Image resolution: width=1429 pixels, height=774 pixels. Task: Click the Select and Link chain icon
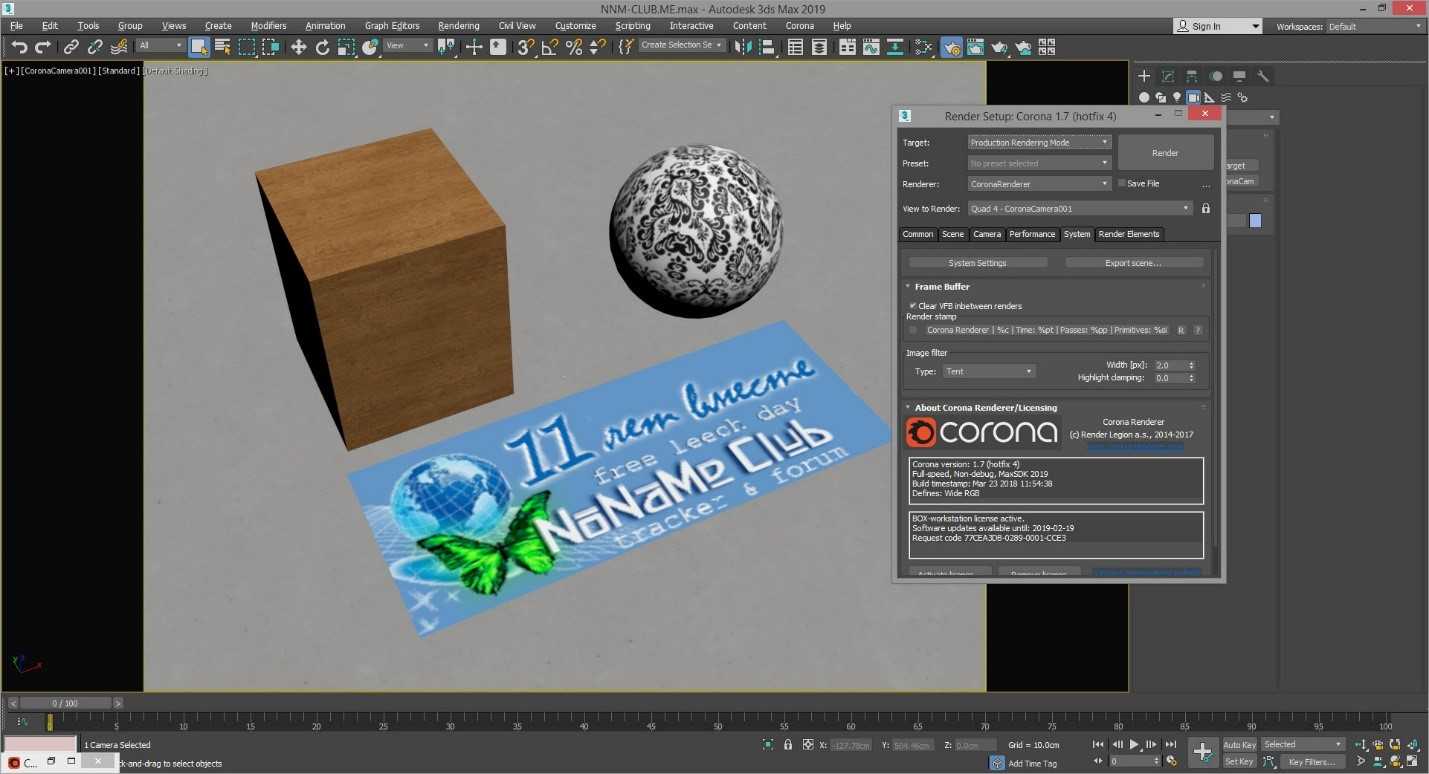tap(71, 47)
